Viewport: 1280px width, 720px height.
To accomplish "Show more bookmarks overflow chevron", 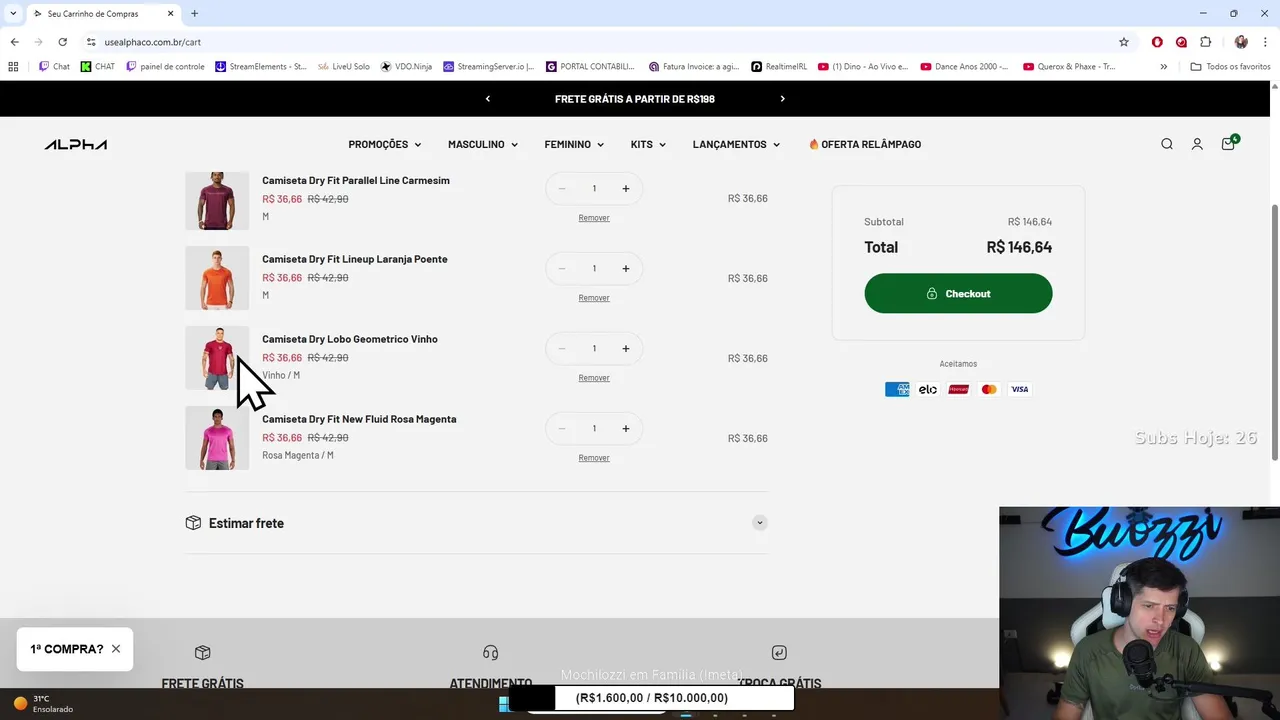I will point(1163,67).
